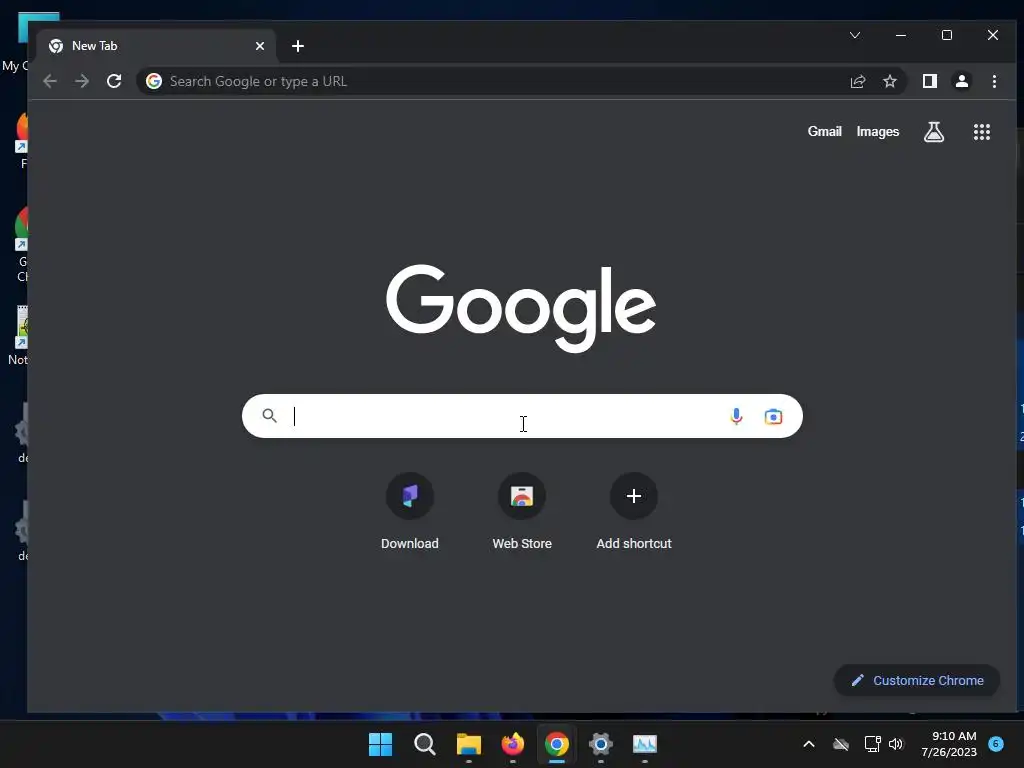Show hidden system tray icons
Image resolution: width=1024 pixels, height=768 pixels.
[x=808, y=744]
